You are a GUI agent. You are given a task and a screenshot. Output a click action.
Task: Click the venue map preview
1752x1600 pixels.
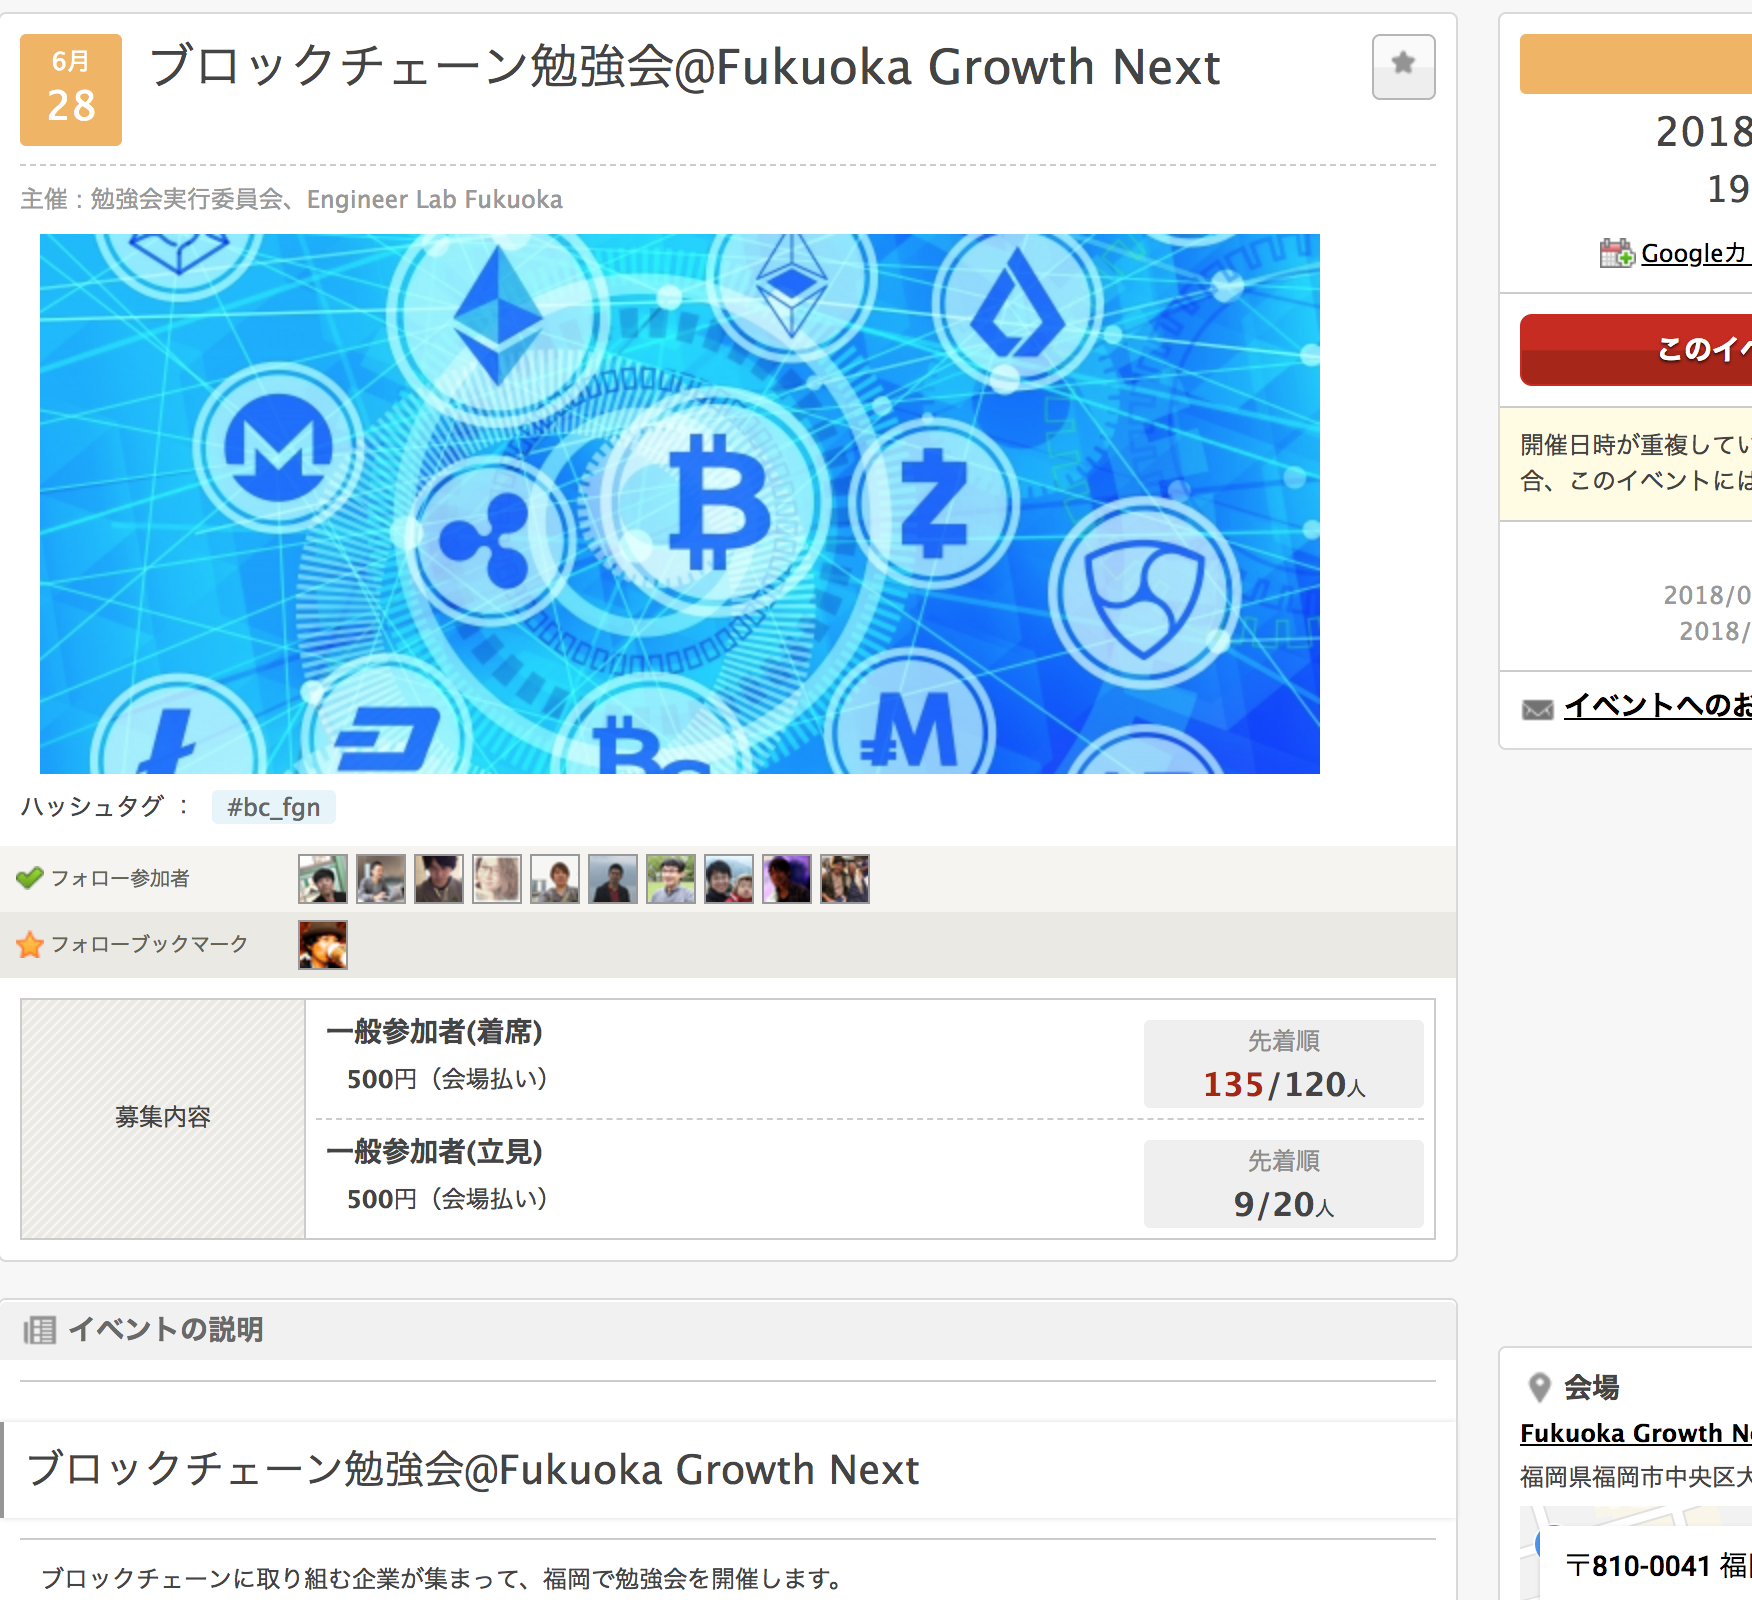pos(1636,1553)
